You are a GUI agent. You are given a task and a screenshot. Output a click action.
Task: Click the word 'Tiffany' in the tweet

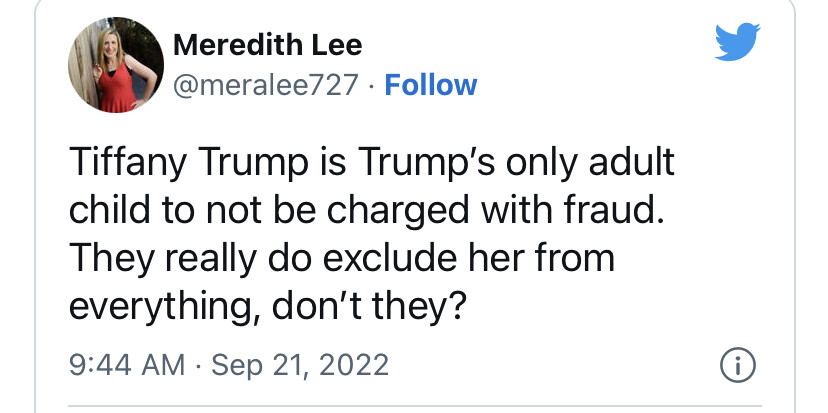coord(128,163)
